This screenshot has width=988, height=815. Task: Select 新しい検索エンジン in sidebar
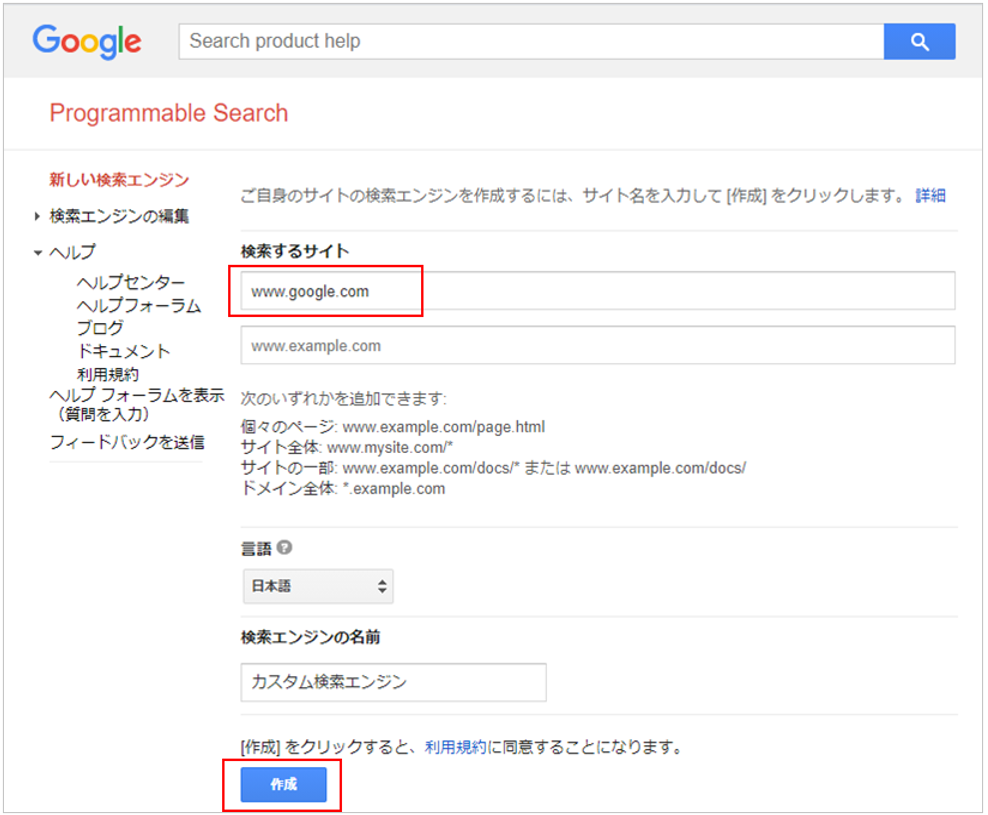coord(119,180)
